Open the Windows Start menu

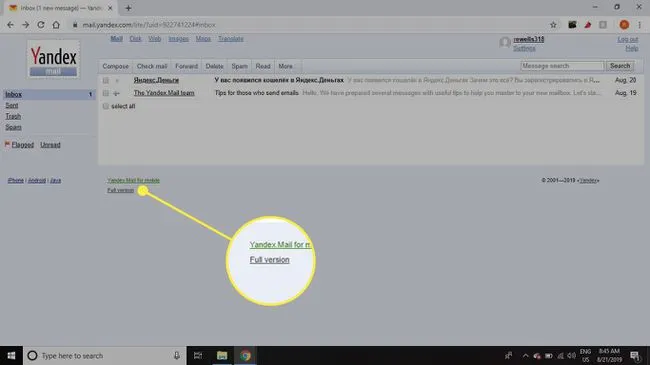(11, 355)
